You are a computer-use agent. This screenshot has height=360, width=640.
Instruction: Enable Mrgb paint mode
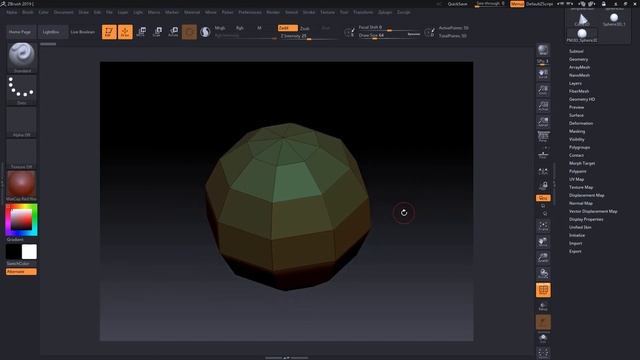pos(220,28)
